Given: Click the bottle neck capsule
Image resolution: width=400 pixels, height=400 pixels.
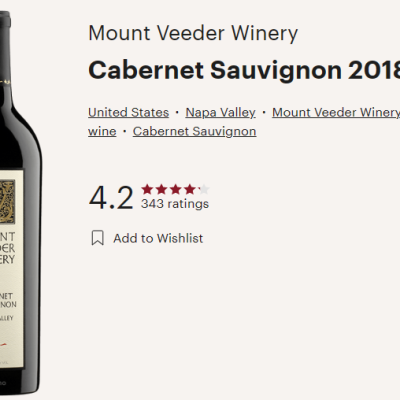Looking at the screenshot, I should coord(5,47).
